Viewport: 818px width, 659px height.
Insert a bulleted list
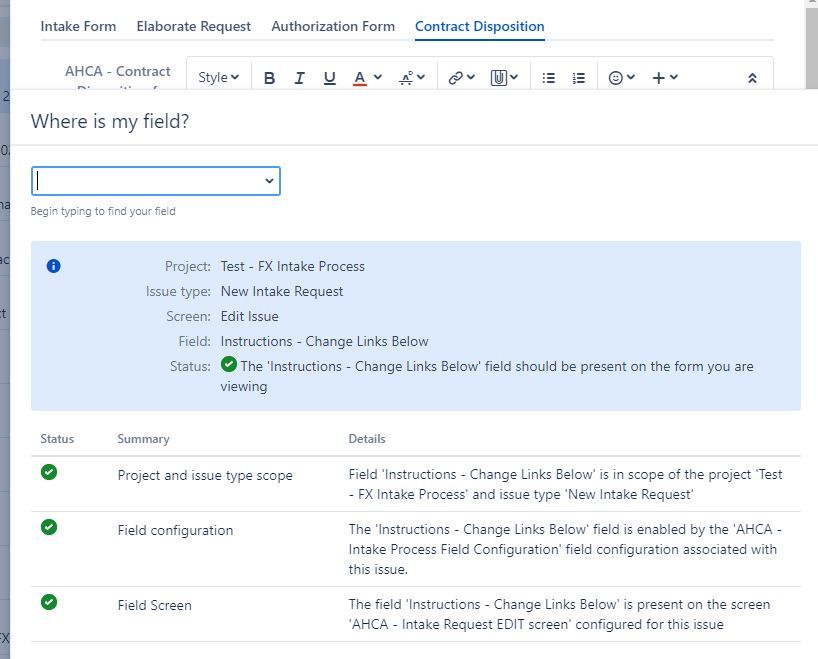pyautogui.click(x=548, y=77)
